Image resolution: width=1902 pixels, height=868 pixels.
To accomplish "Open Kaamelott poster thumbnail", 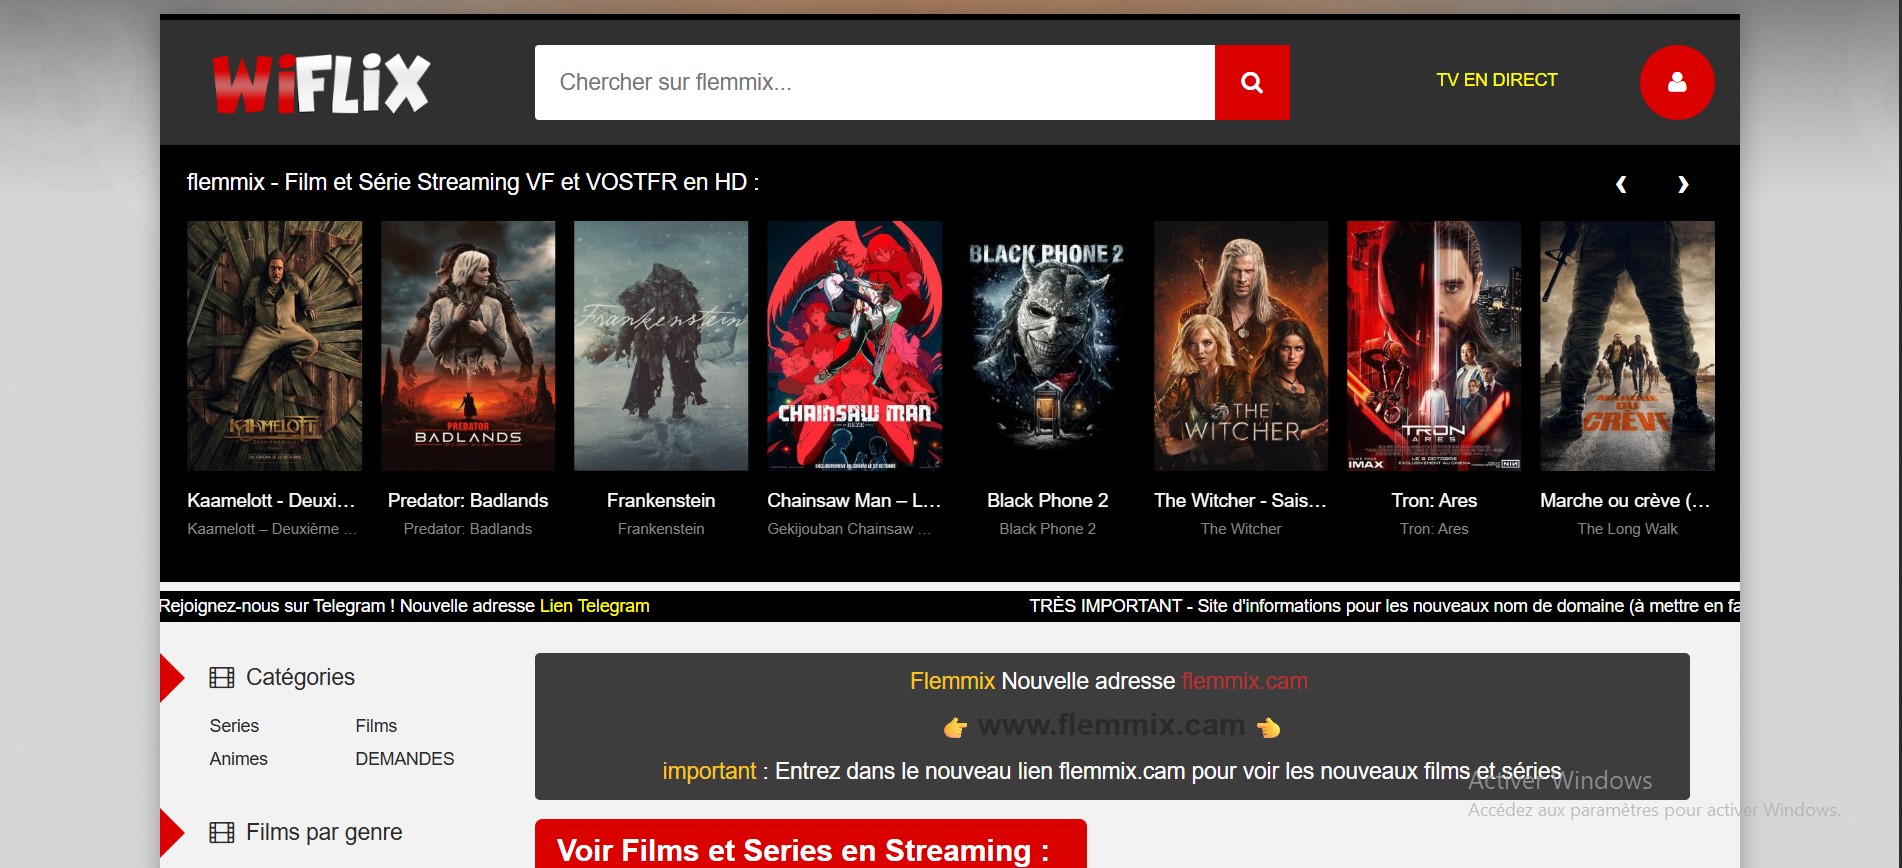I will point(275,346).
